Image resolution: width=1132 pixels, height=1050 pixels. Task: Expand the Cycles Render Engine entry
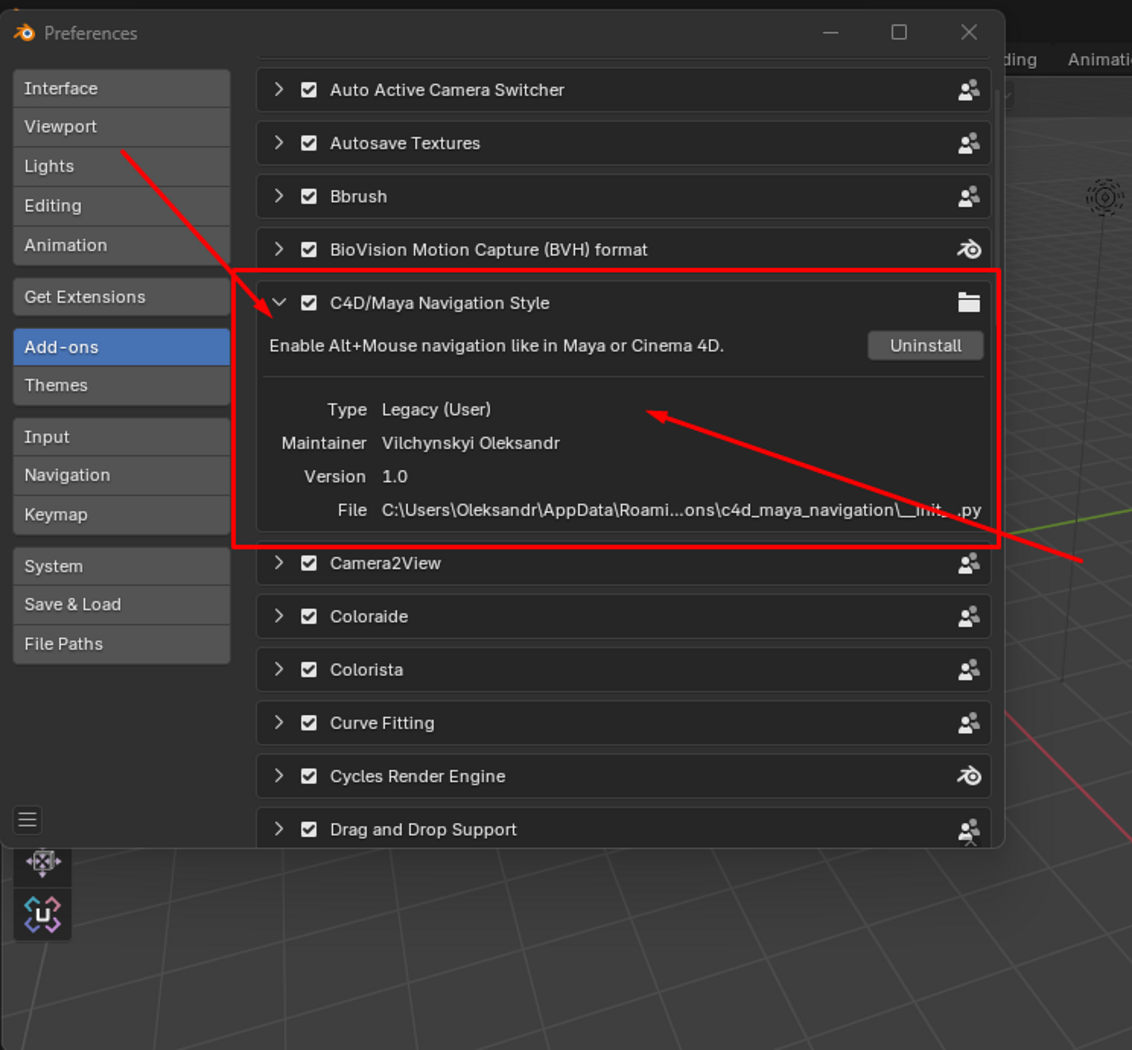pyautogui.click(x=279, y=776)
